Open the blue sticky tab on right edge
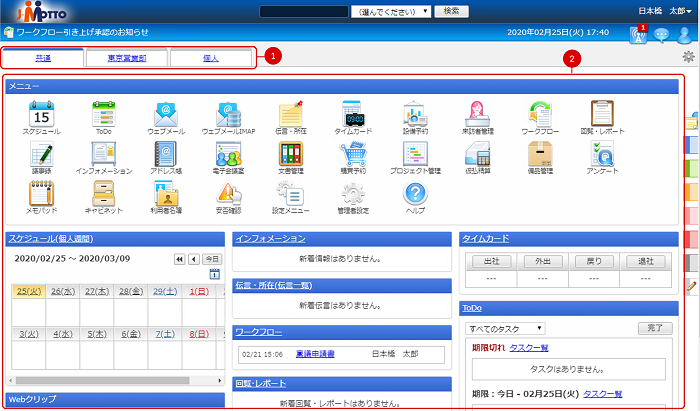Viewport: 700px width, 411px height. [692, 145]
